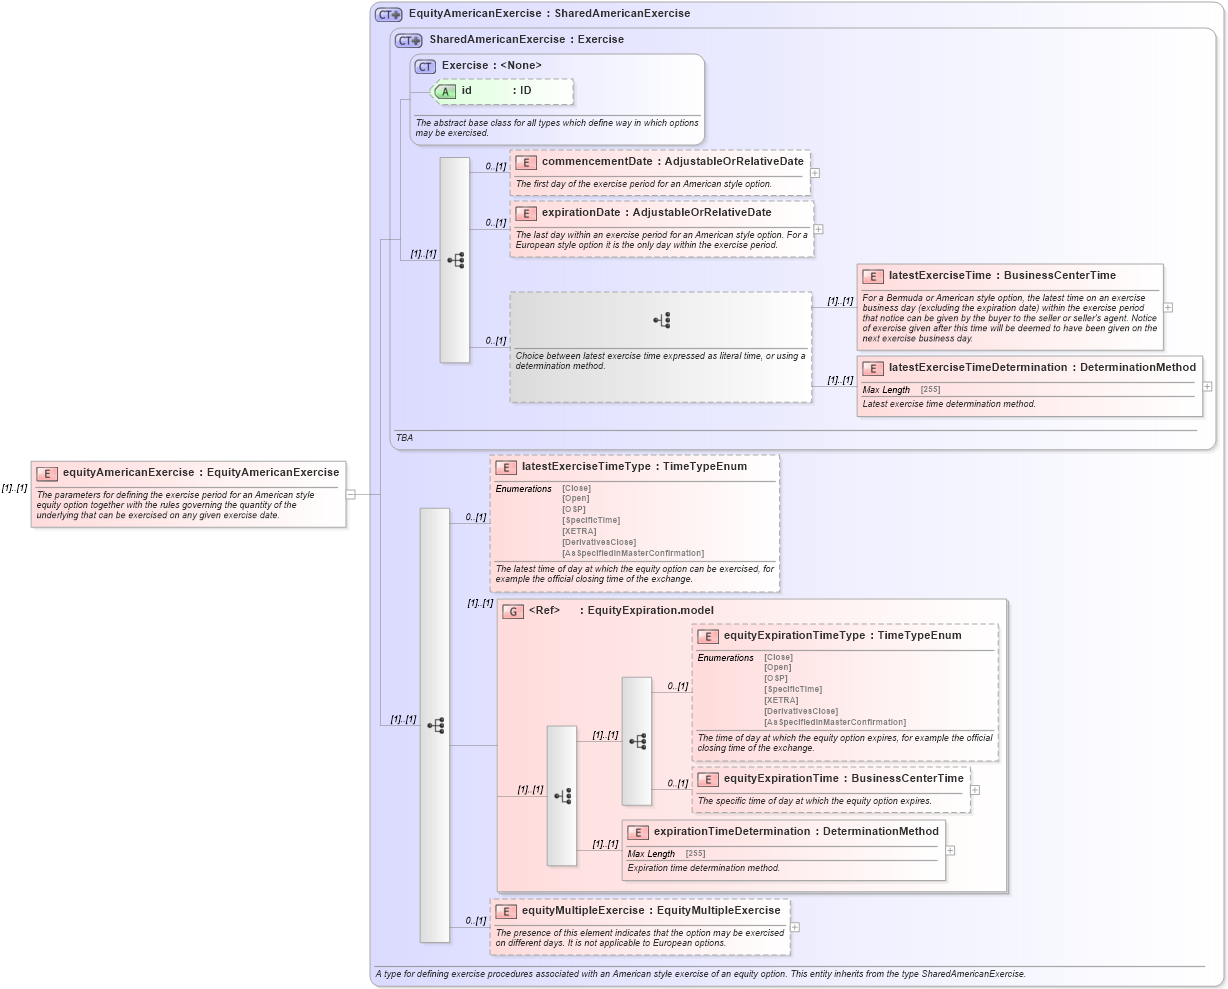Click the E icon on equityMultipleExercise element

(507, 911)
